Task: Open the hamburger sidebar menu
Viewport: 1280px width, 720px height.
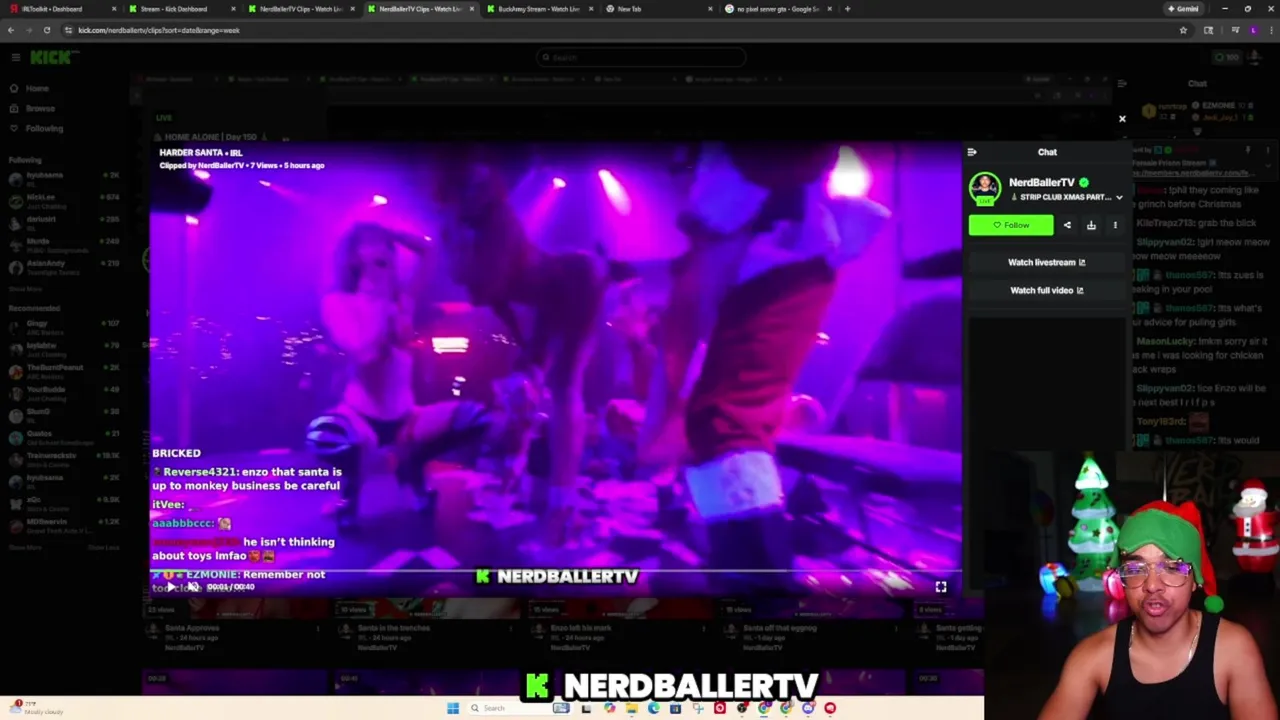Action: pyautogui.click(x=15, y=57)
